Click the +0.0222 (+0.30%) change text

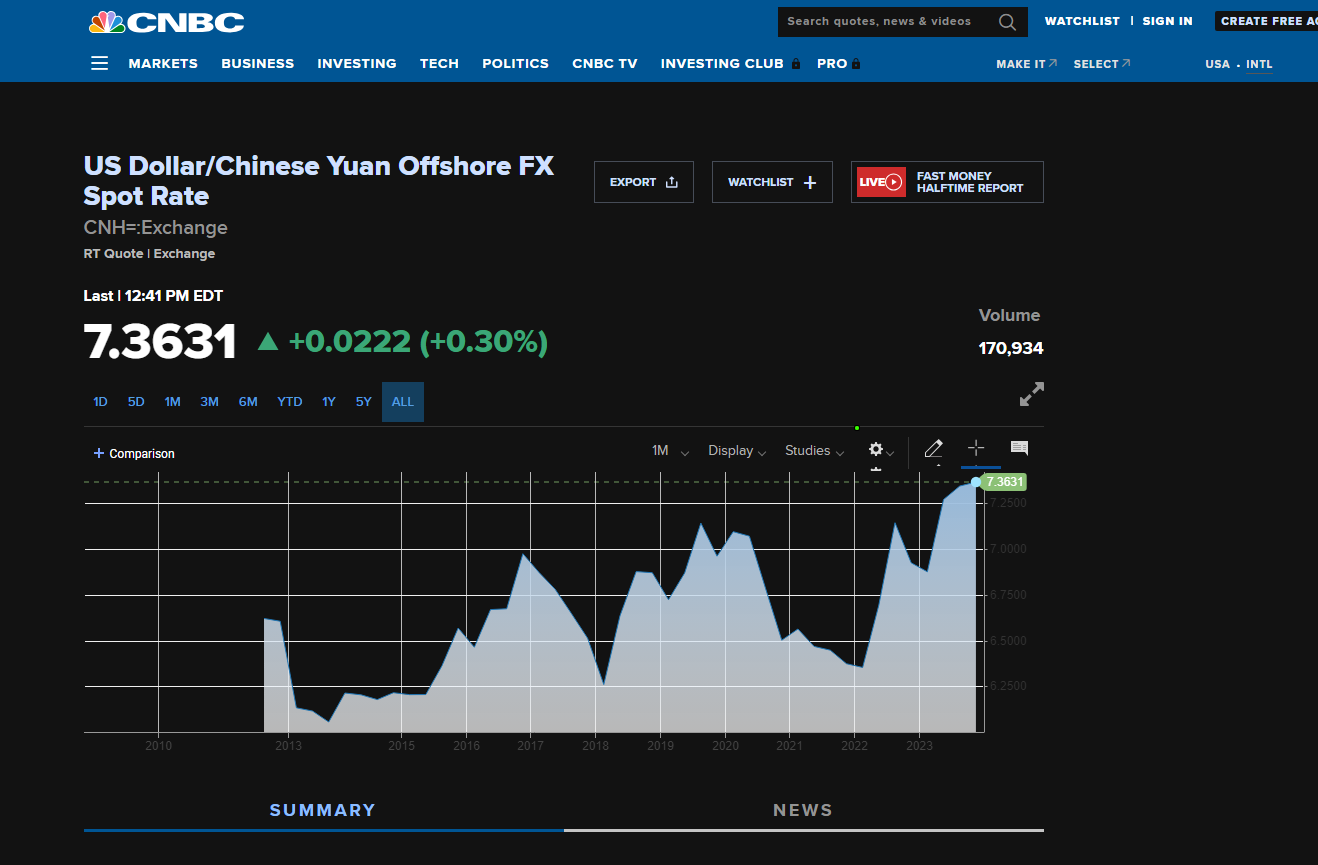click(418, 341)
